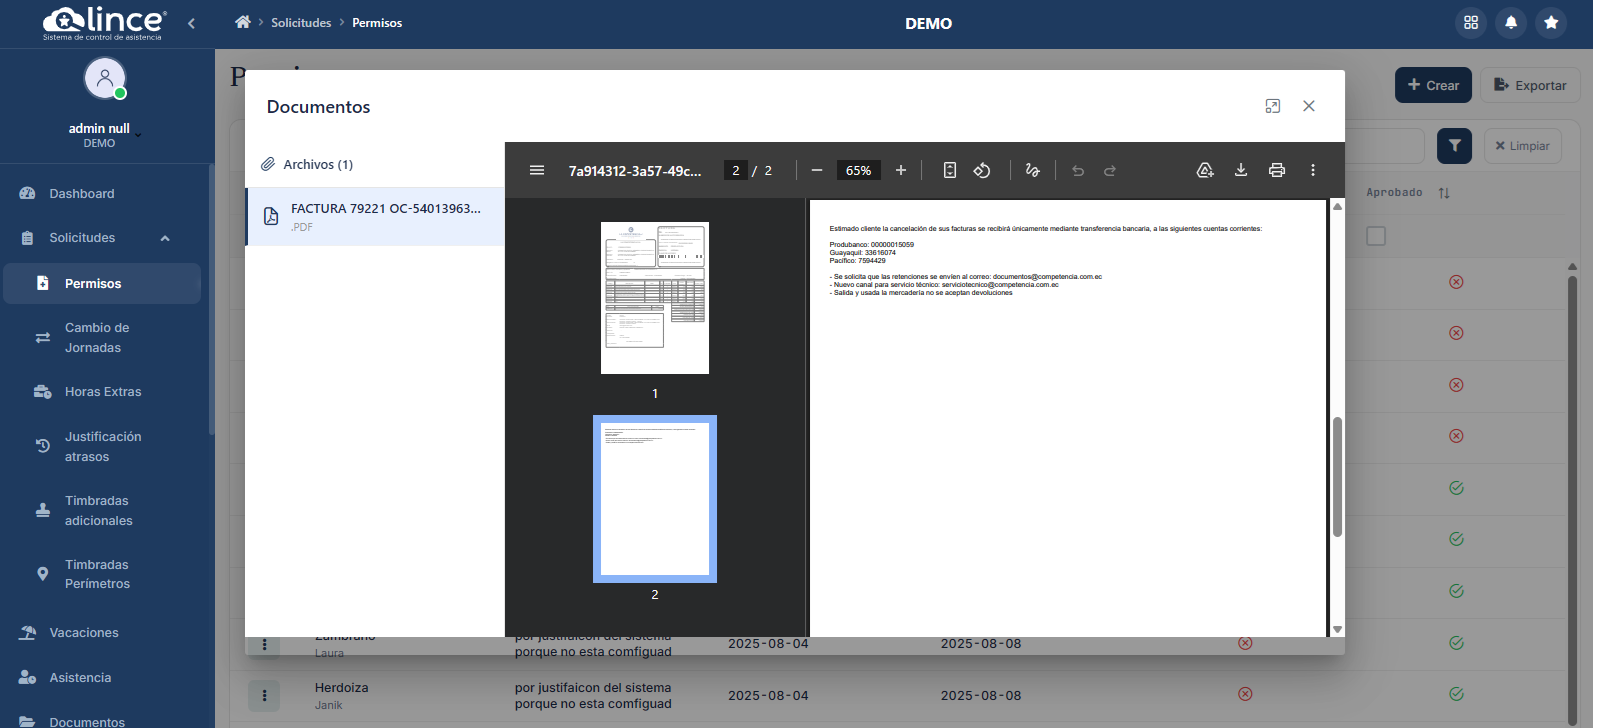The width and height of the screenshot is (1598, 728).
Task: Click the Exportar button
Action: pos(1530,85)
